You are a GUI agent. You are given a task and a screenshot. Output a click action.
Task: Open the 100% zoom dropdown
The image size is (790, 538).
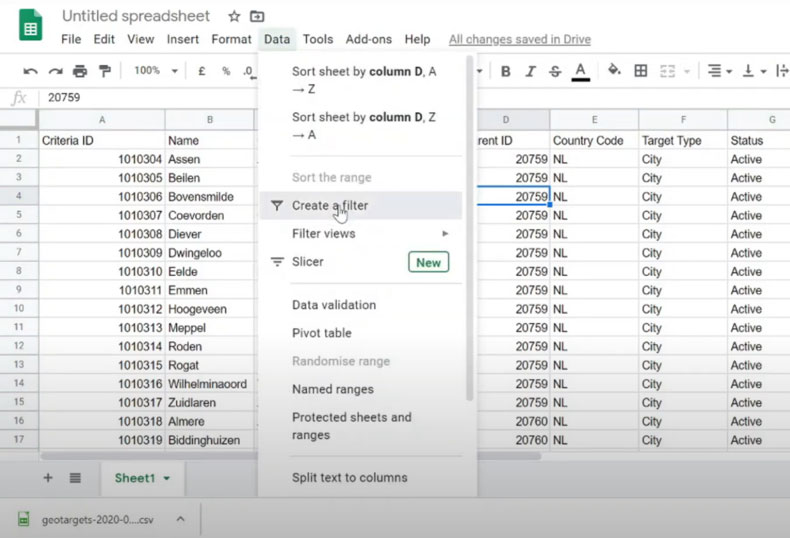[x=156, y=71]
